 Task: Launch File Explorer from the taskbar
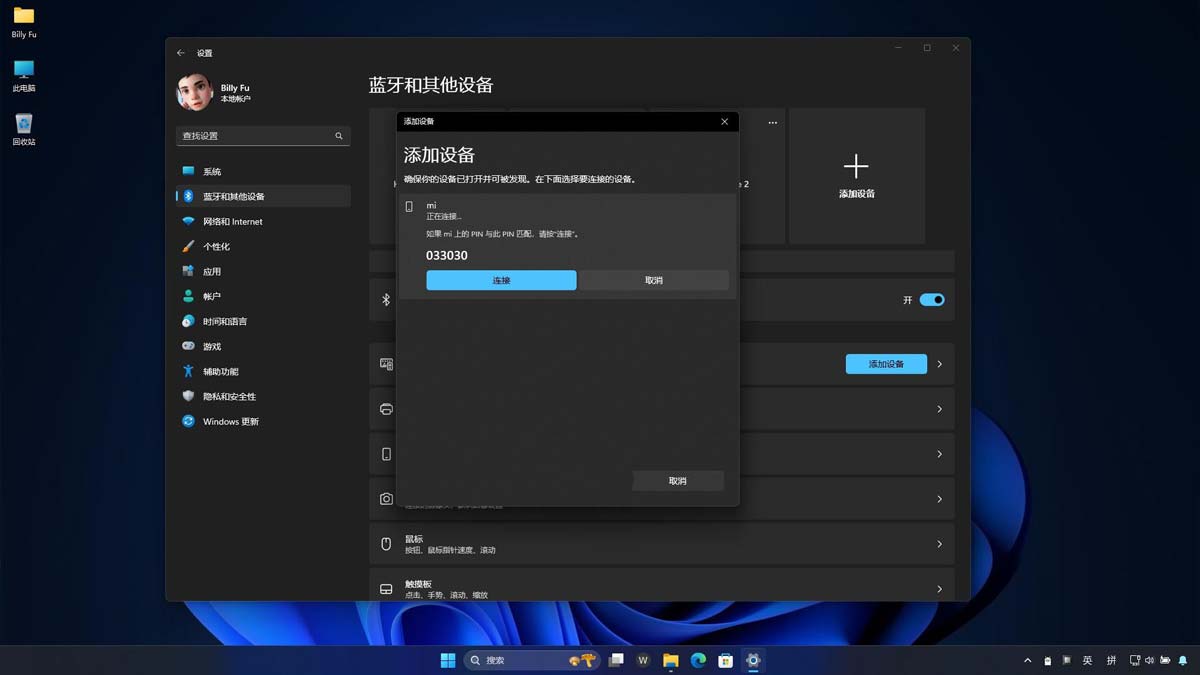pyautogui.click(x=670, y=660)
